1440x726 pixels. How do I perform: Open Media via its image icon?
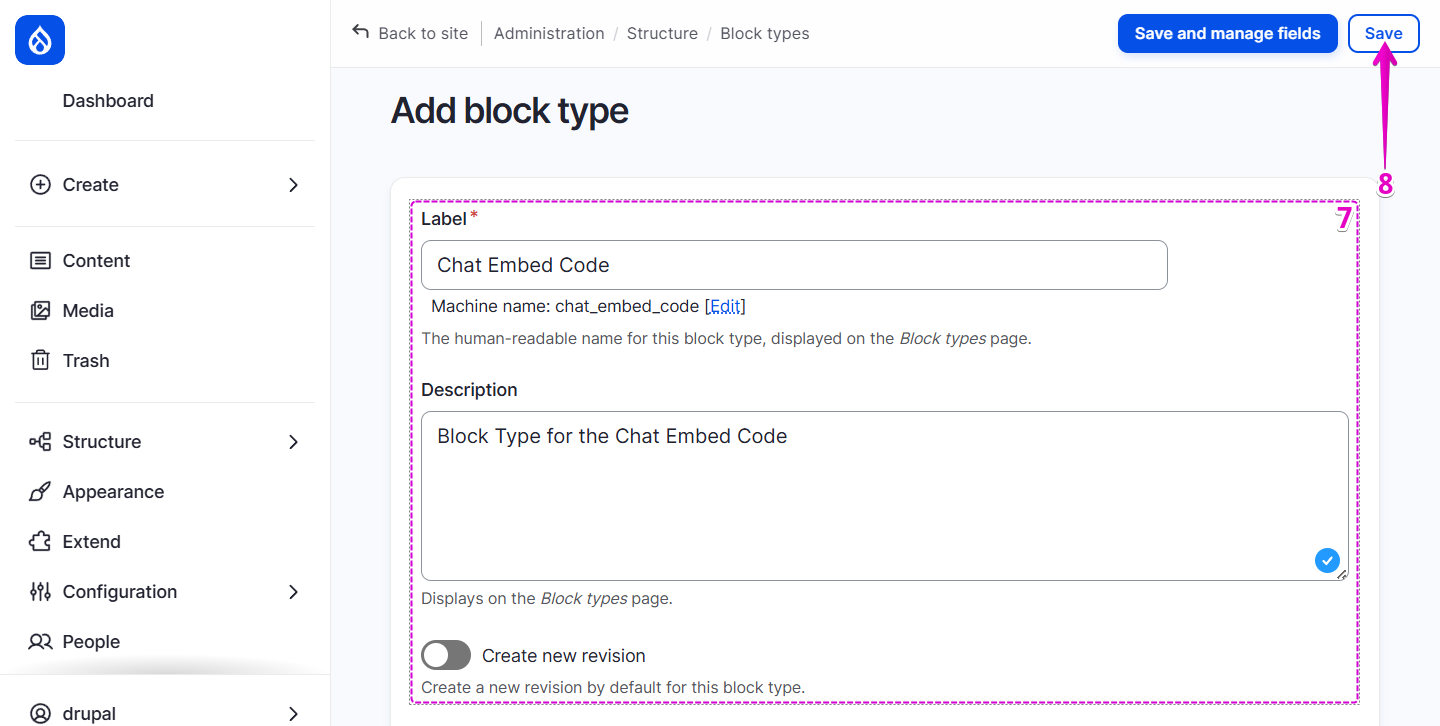coord(40,310)
